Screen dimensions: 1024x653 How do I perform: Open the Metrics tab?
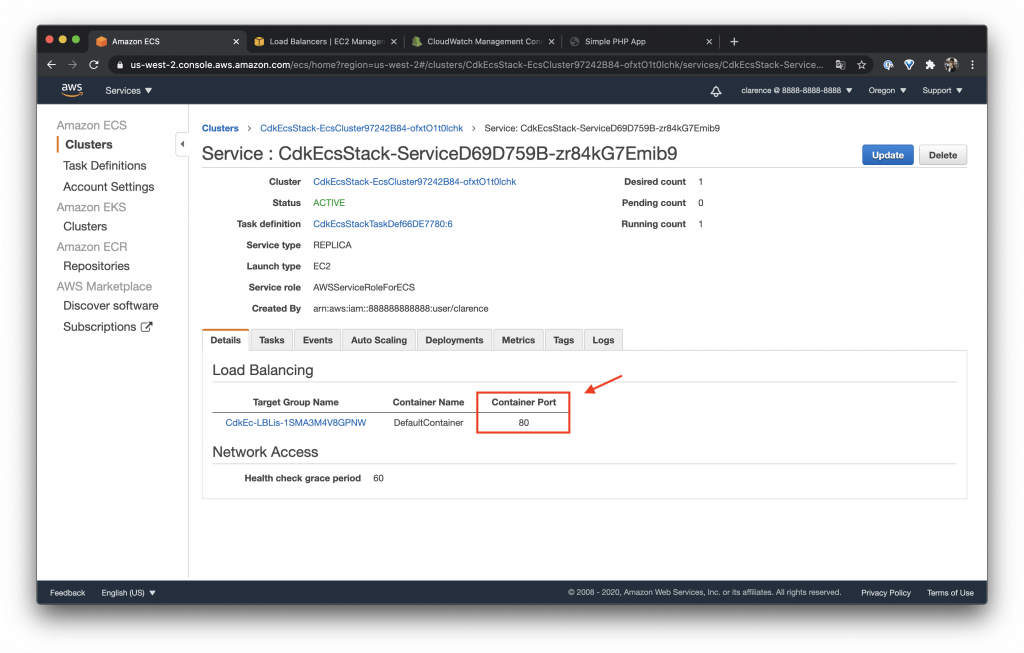[519, 340]
